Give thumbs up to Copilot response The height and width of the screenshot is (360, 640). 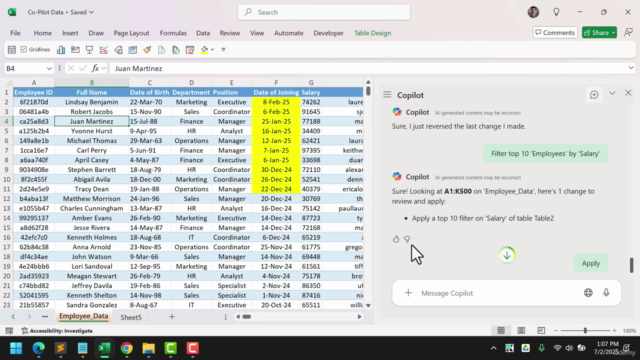[x=396, y=239]
